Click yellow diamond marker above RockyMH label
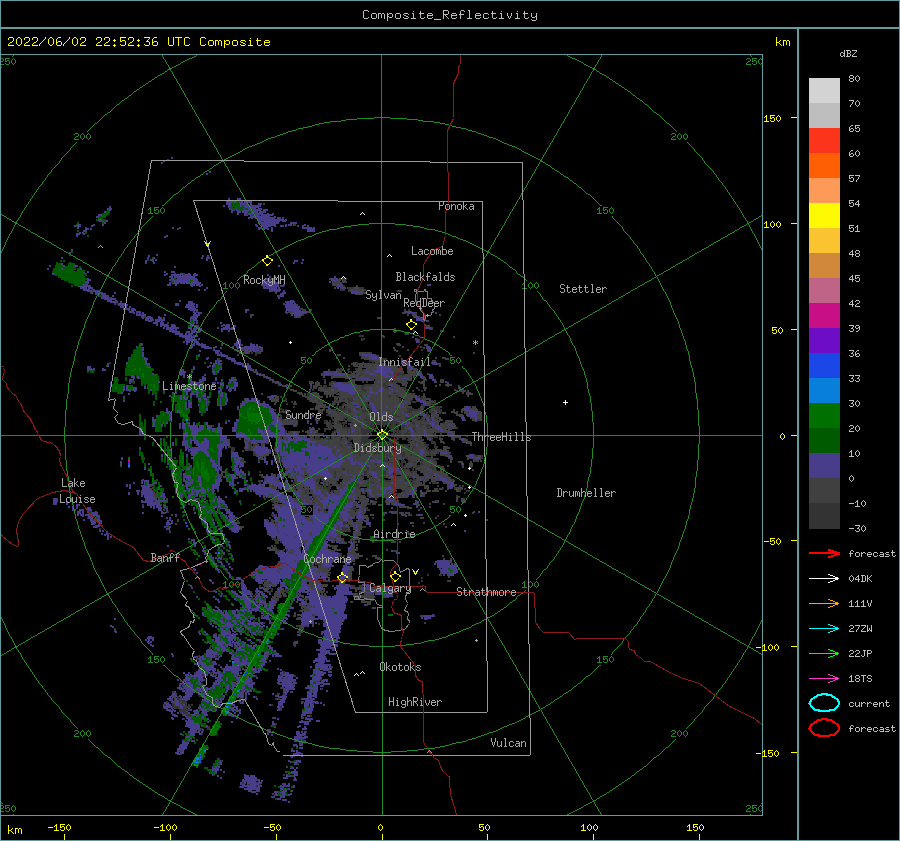 (x=267, y=261)
